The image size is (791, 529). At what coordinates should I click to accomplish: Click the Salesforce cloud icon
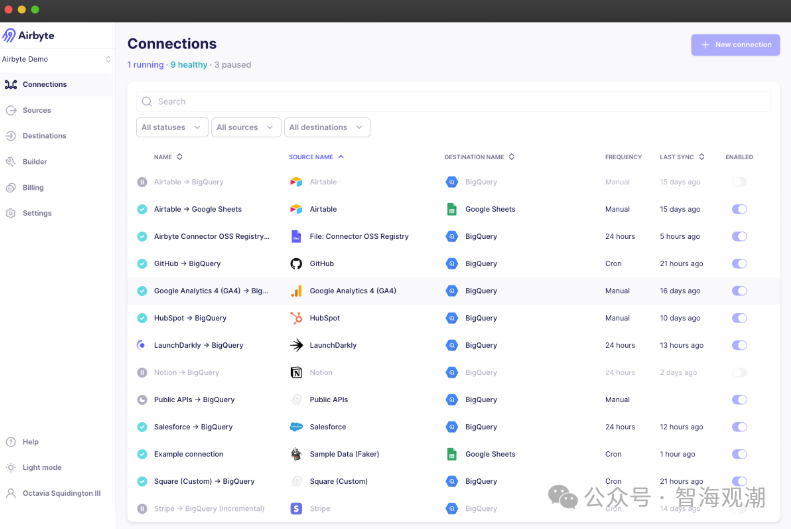(x=296, y=427)
